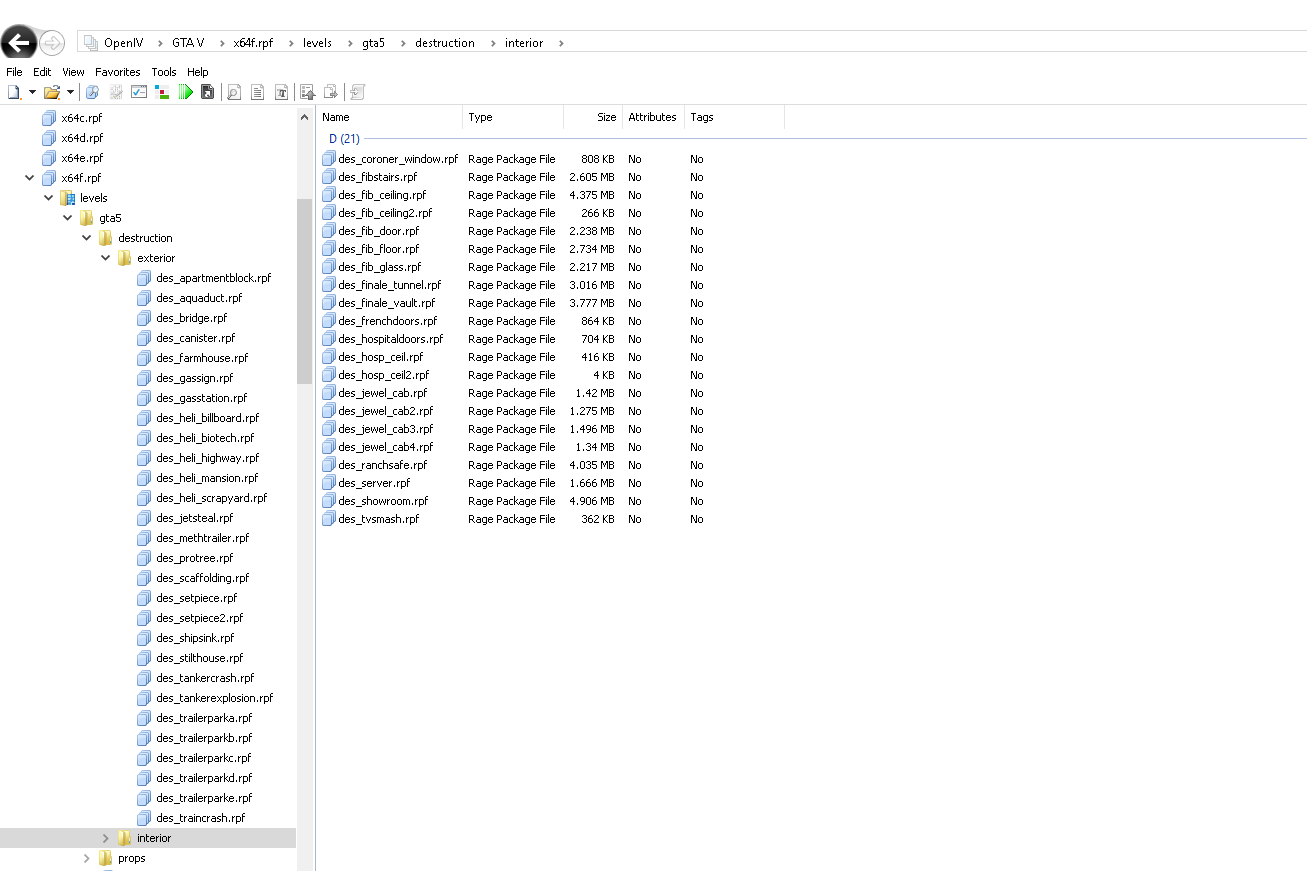
Task: Click the blue magnifier search toolbar icon
Action: point(93,92)
